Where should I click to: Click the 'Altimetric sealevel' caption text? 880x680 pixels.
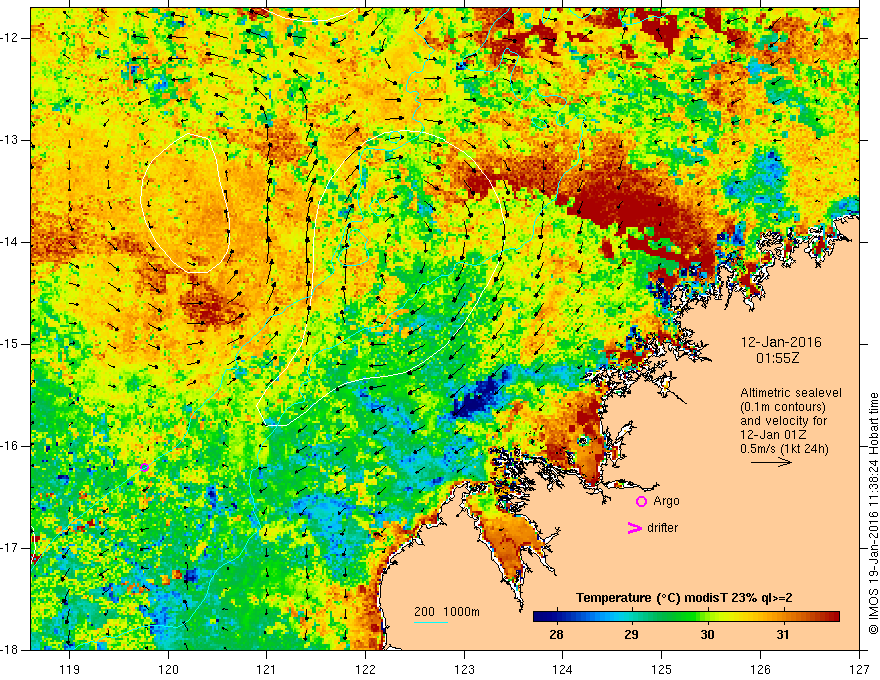click(791, 393)
